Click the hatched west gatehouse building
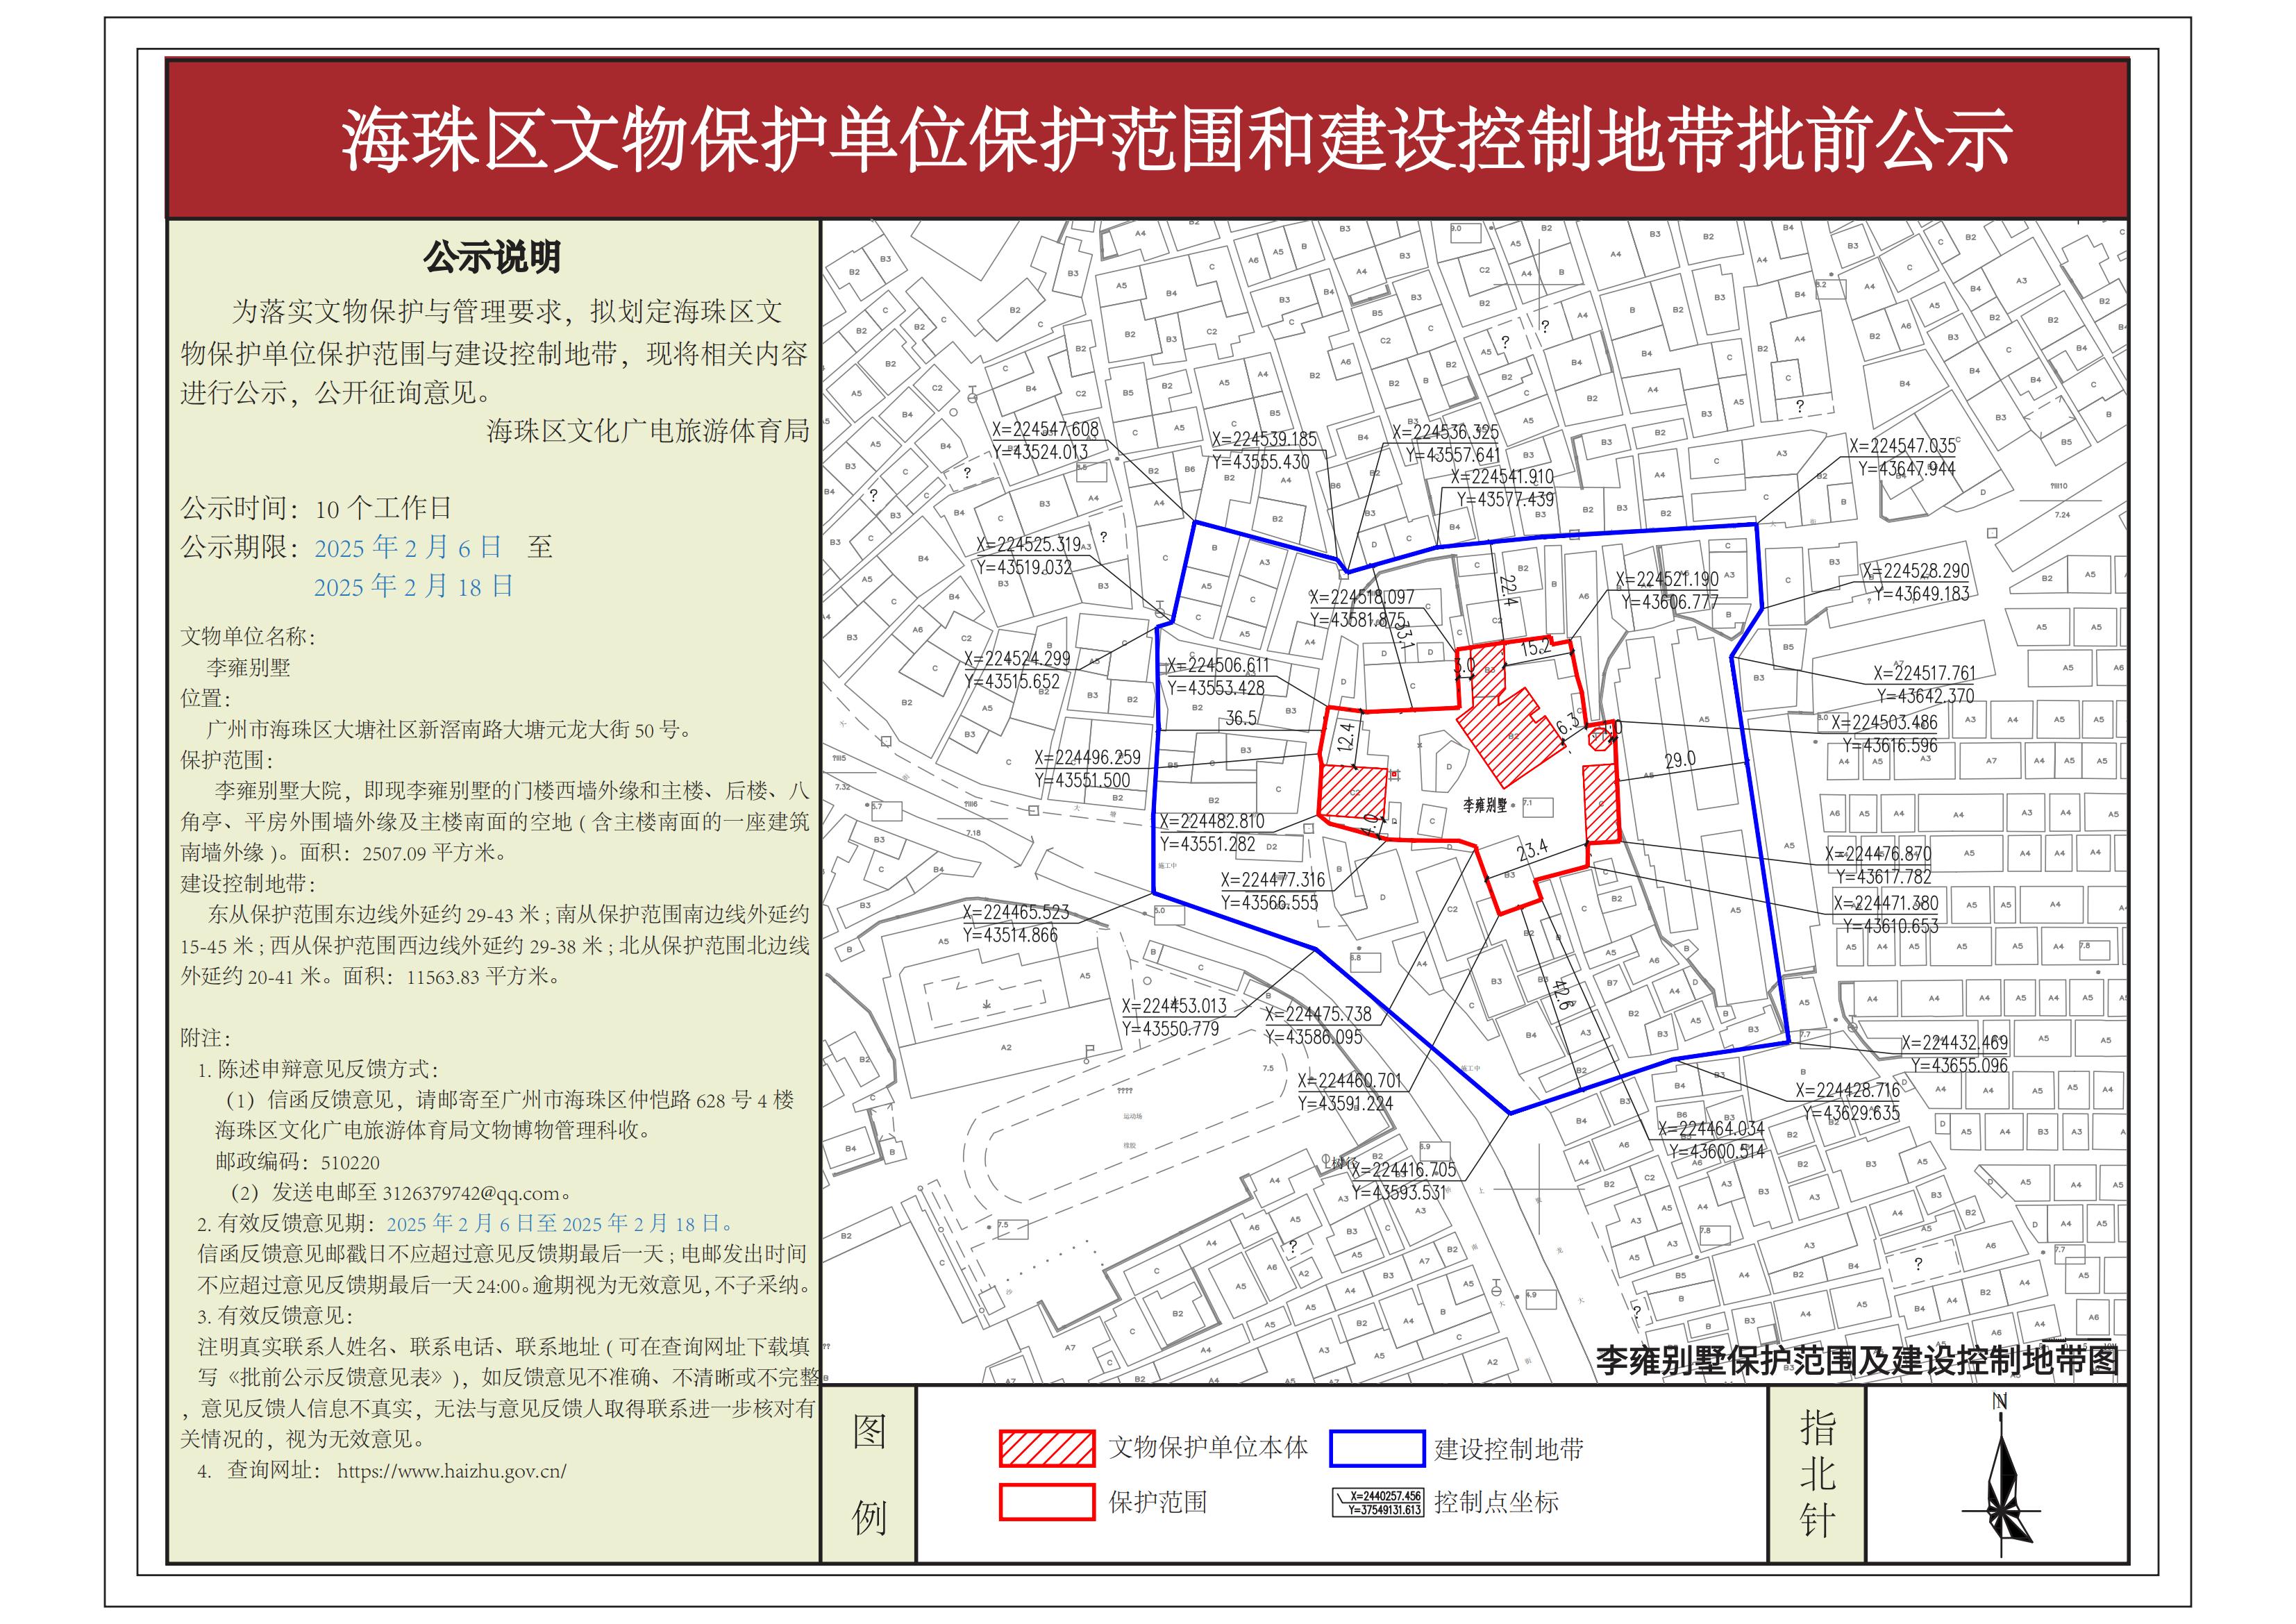The image size is (2296, 1624). (x=1354, y=792)
